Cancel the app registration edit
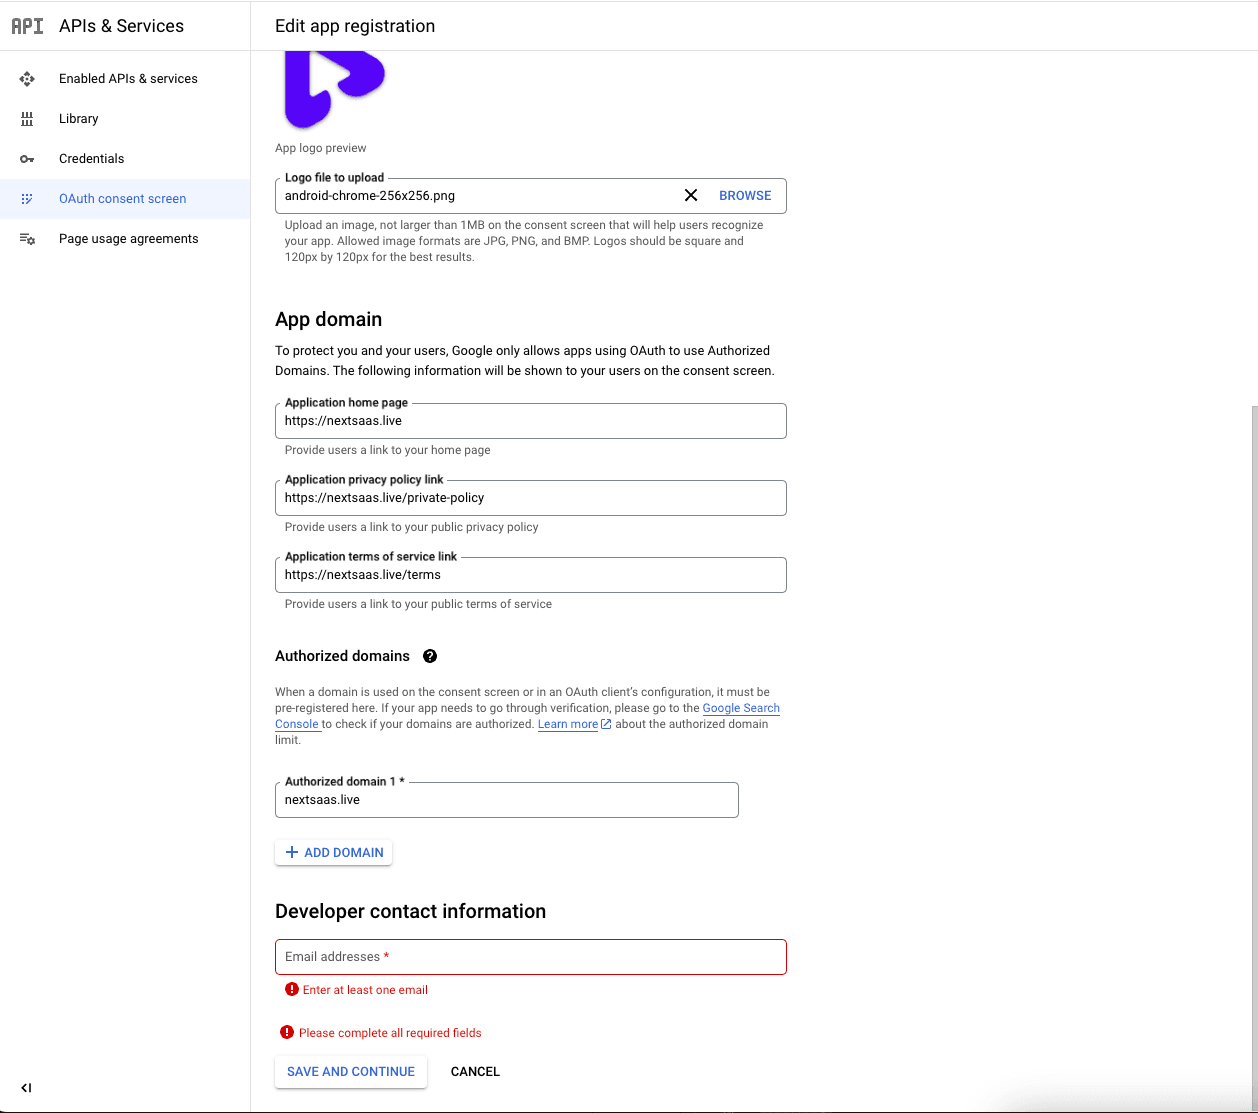Screen dimensions: 1258x1113 [475, 1071]
